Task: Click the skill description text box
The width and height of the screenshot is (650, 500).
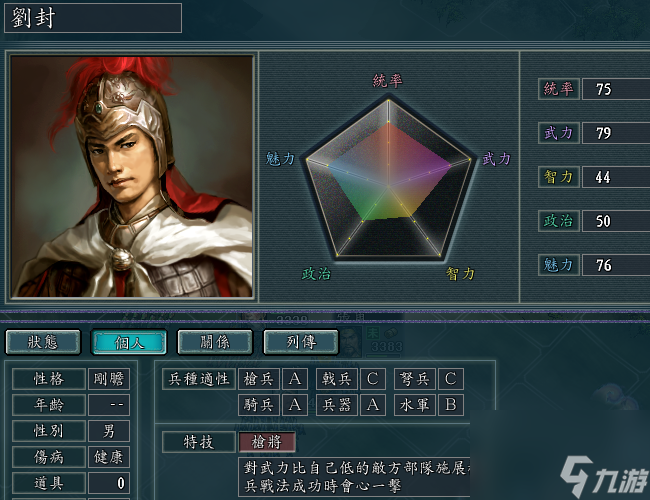Action: tap(354, 477)
